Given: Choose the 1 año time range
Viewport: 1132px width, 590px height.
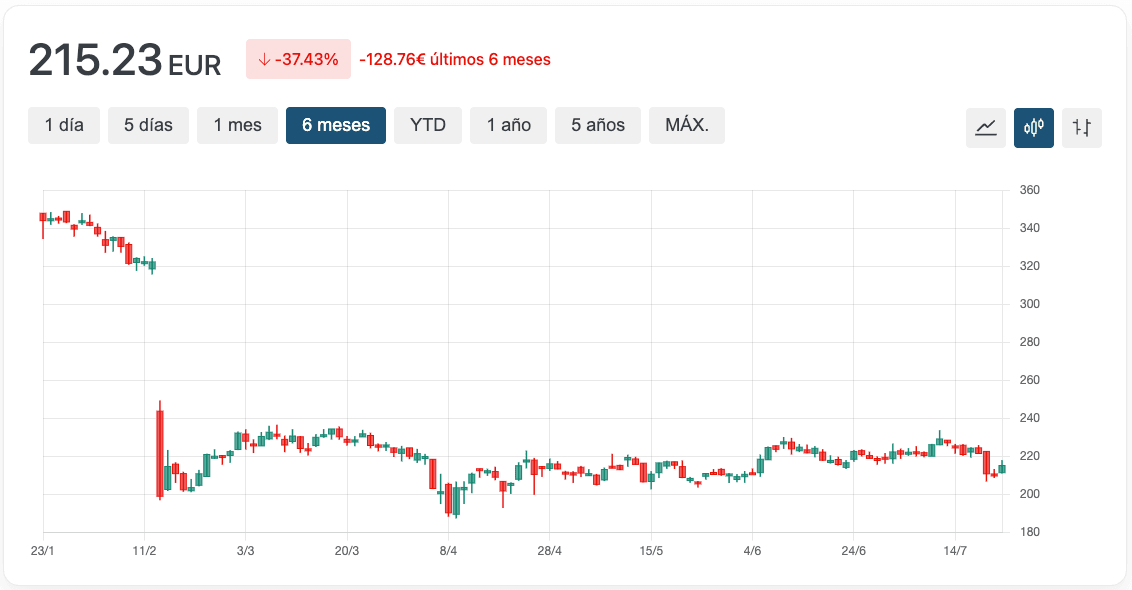Looking at the screenshot, I should click(508, 125).
